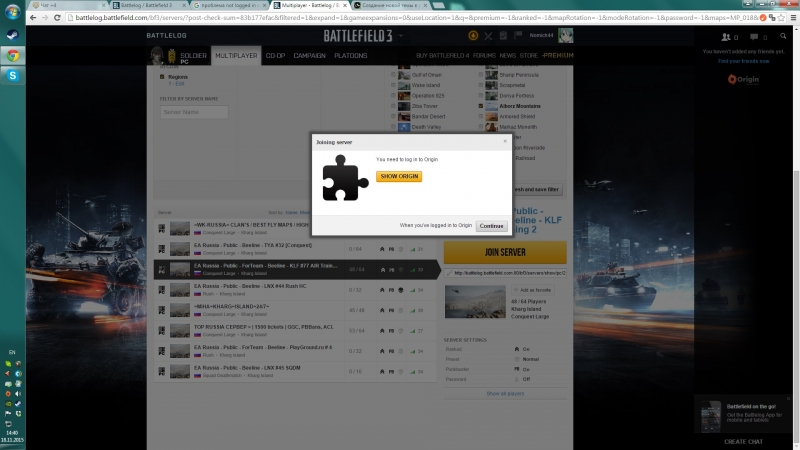This screenshot has height=450, width=800.
Task: Toggle the Donya Fortress map checkbox
Action: coord(481,95)
